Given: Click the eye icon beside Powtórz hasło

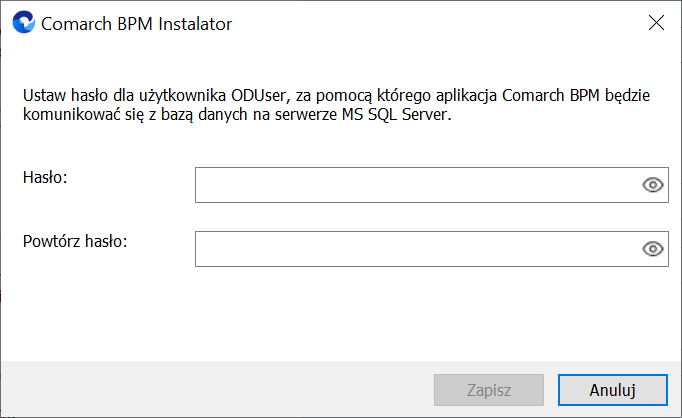Looking at the screenshot, I should point(652,249).
